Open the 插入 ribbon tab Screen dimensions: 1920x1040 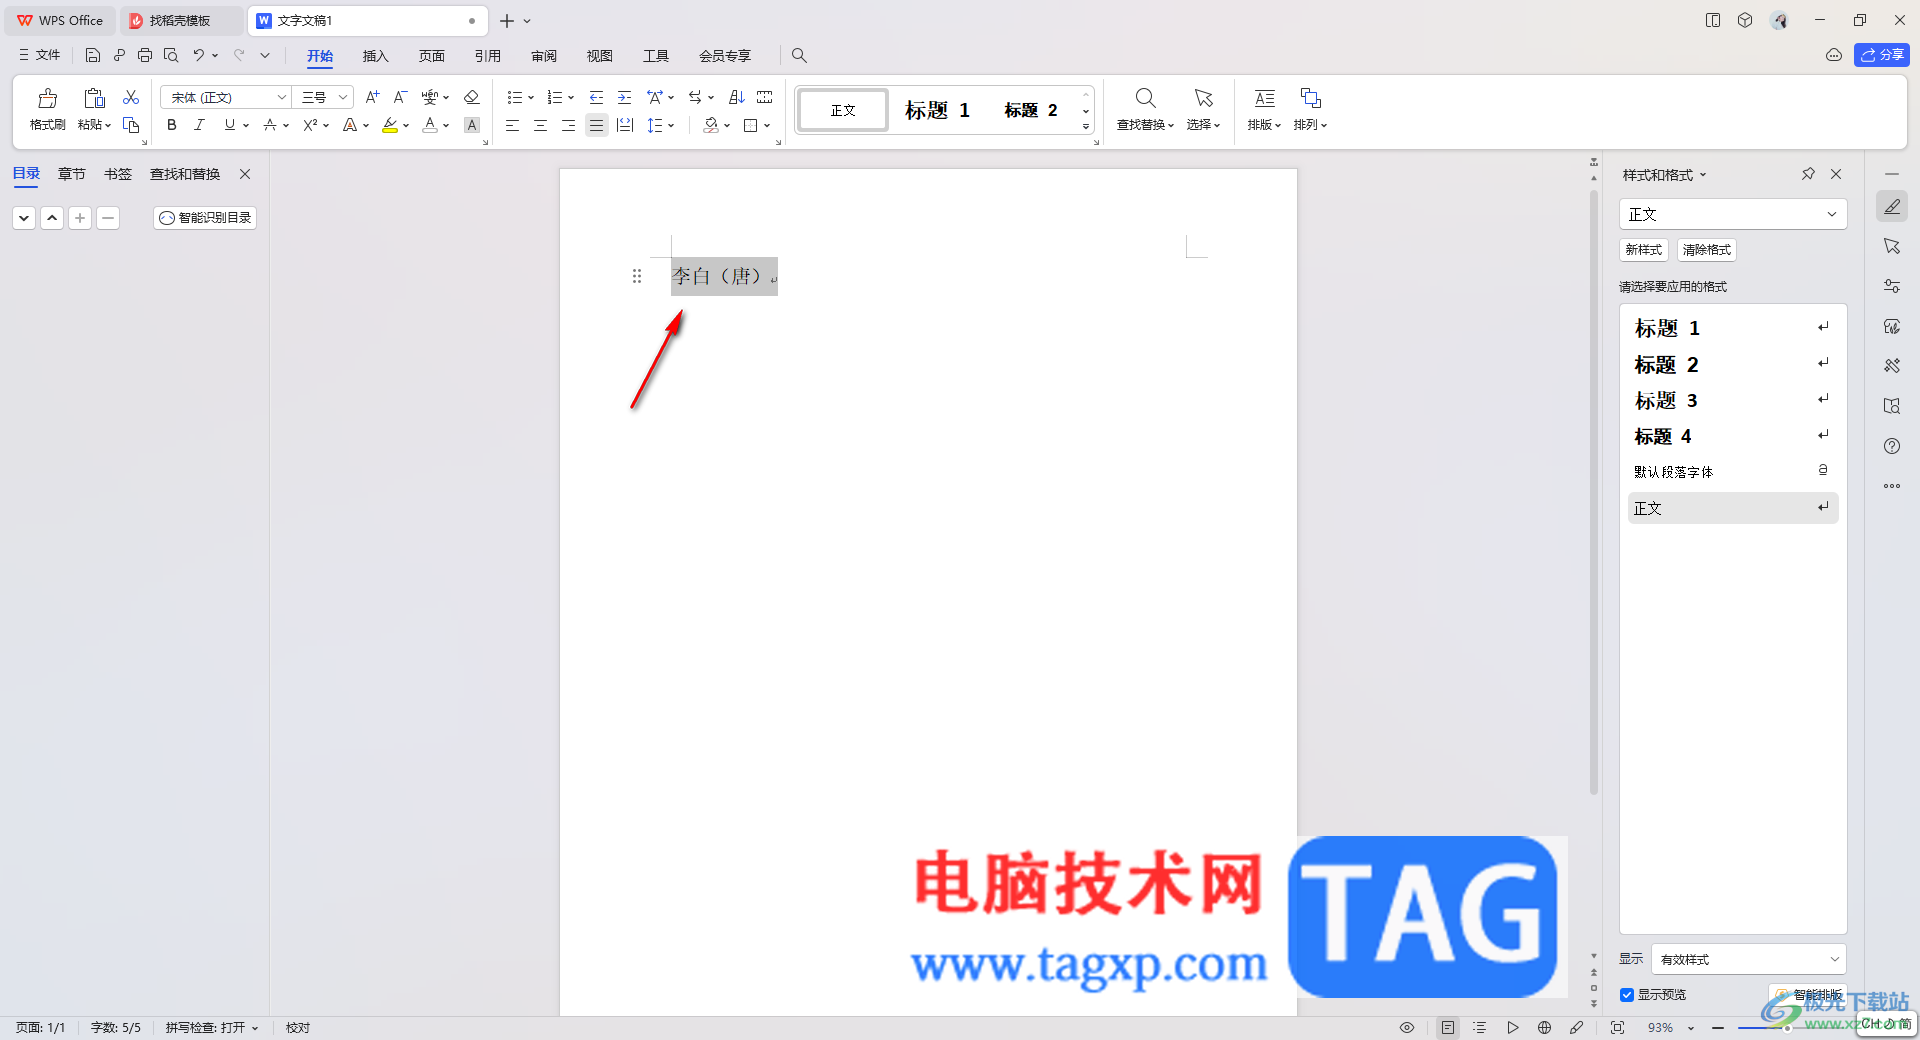click(x=375, y=56)
